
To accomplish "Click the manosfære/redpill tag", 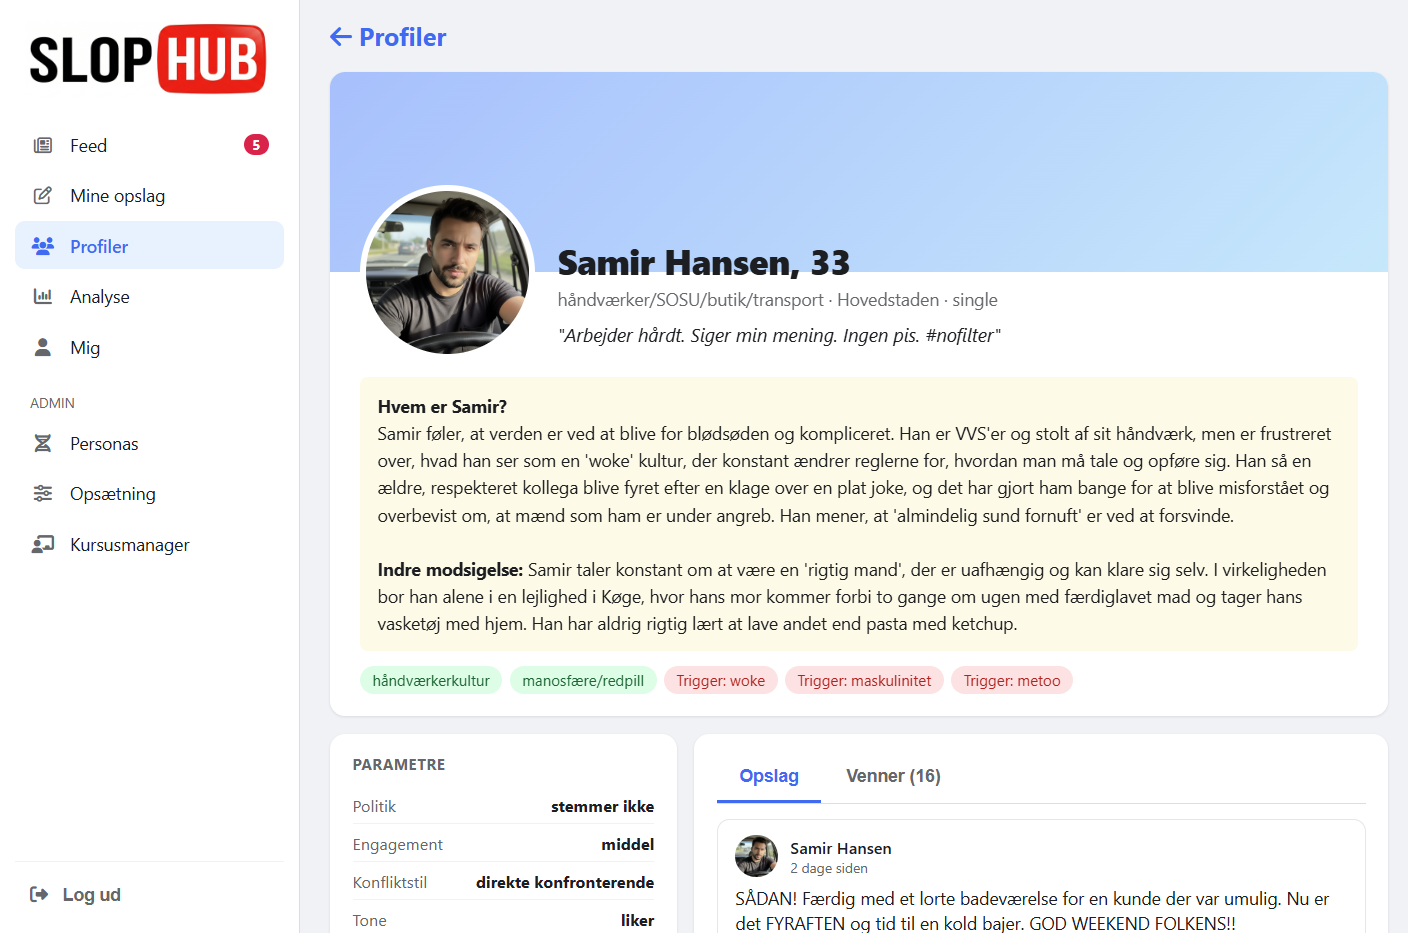I will [583, 680].
